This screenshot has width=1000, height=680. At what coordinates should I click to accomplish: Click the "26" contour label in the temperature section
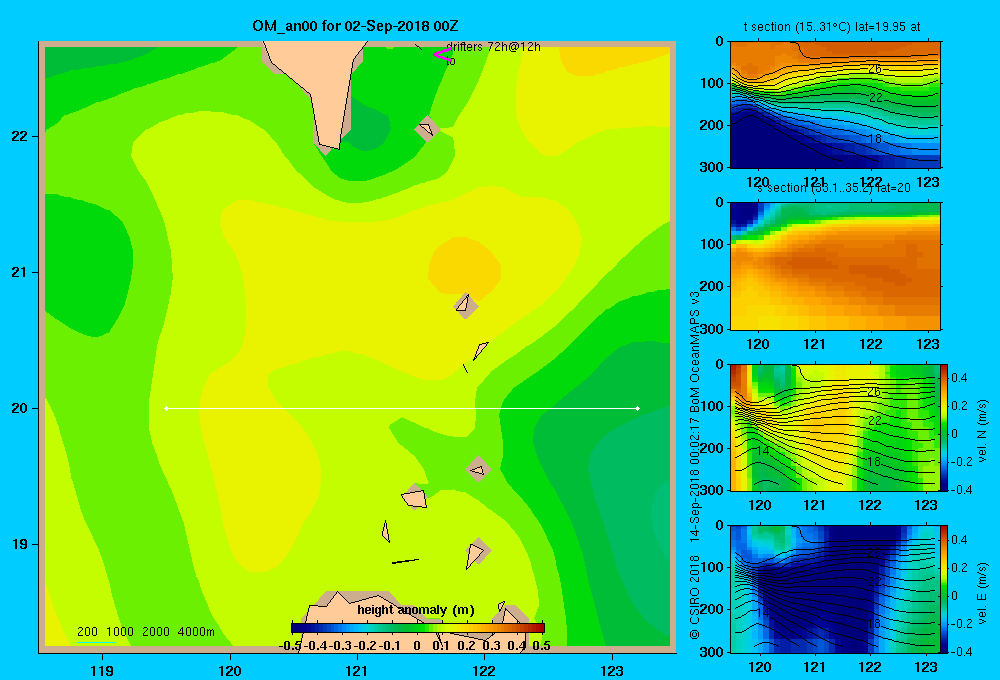[874, 69]
